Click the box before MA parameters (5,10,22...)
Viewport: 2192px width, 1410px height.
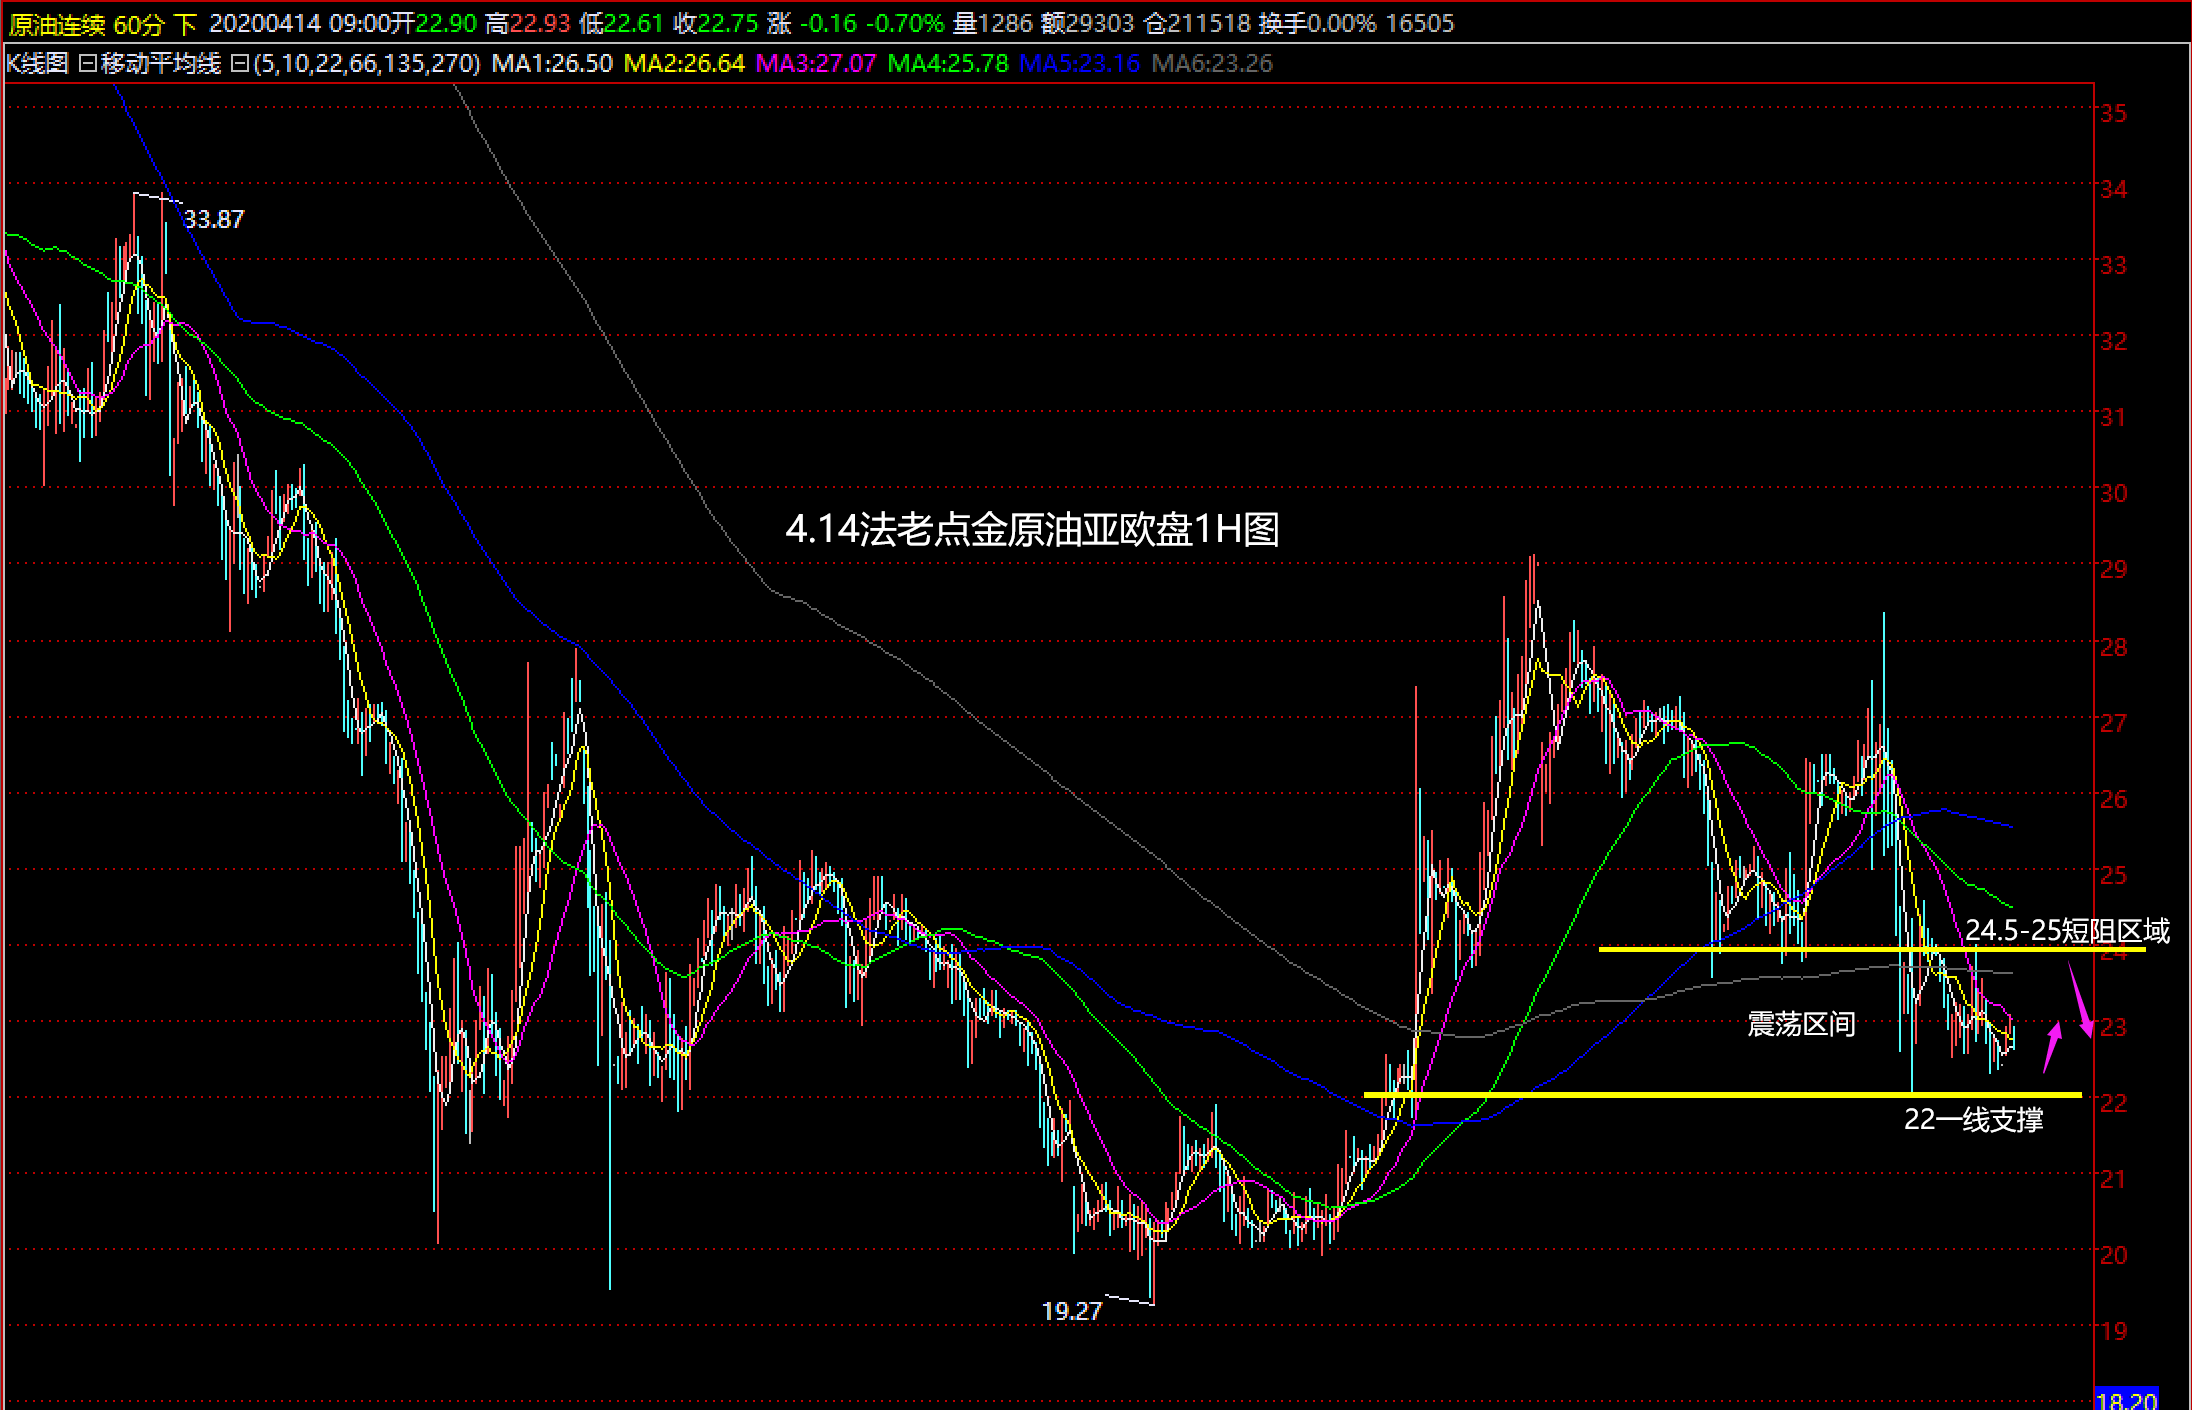(x=239, y=64)
